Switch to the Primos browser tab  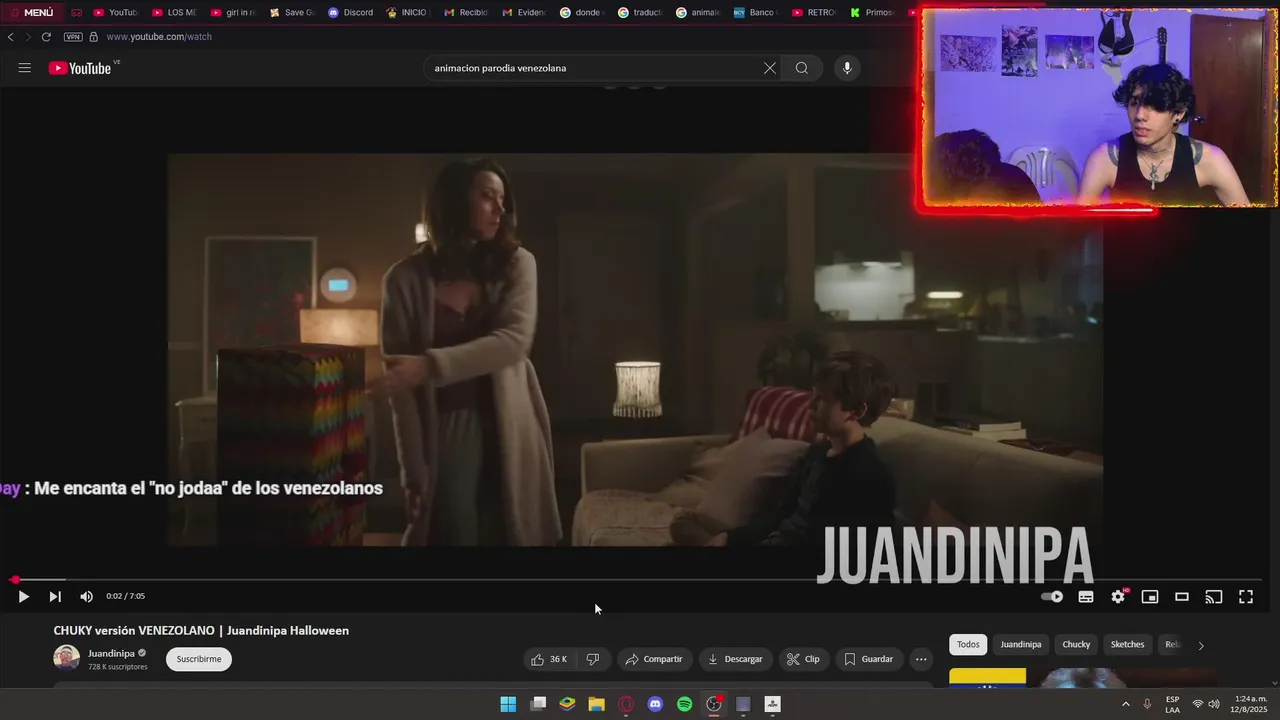tap(872, 12)
